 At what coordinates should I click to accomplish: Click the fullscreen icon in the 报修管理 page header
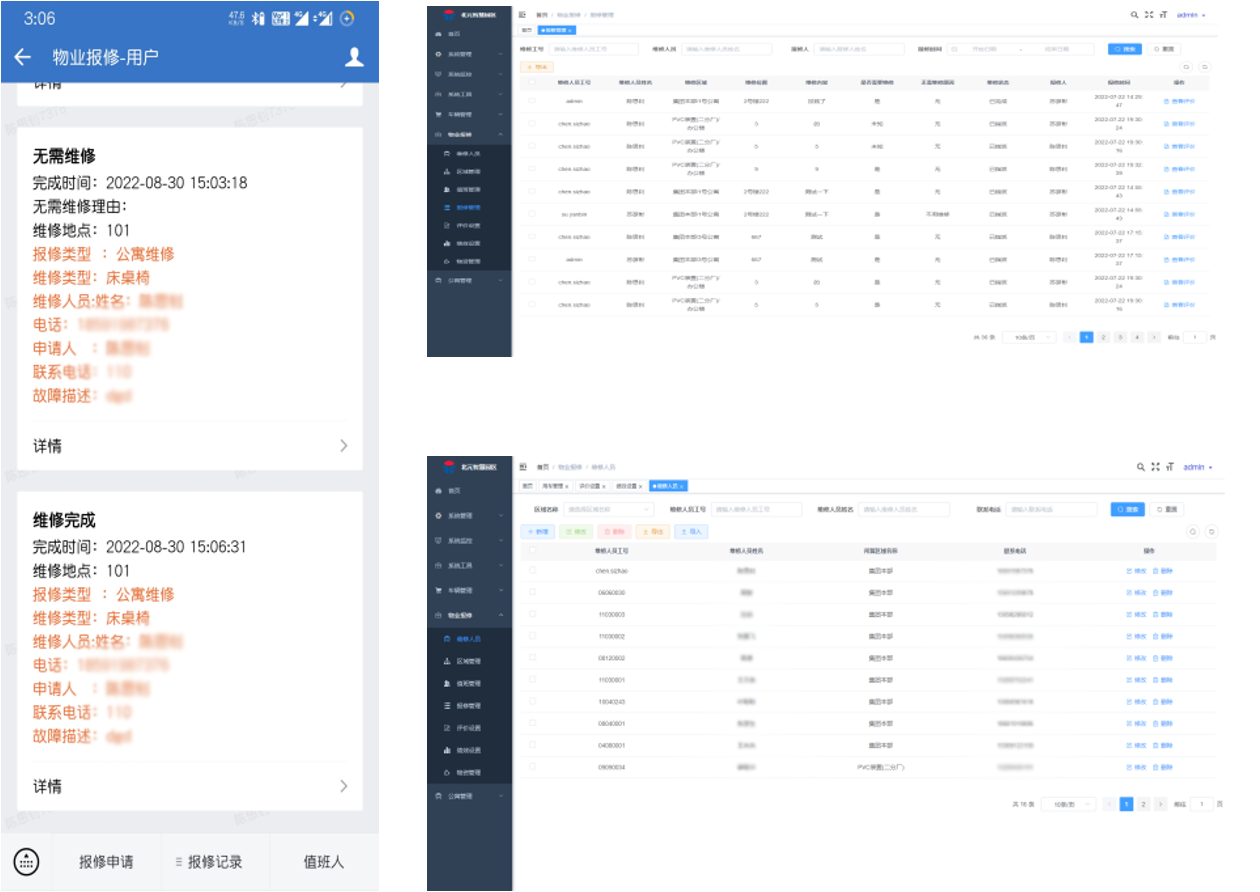1149,15
